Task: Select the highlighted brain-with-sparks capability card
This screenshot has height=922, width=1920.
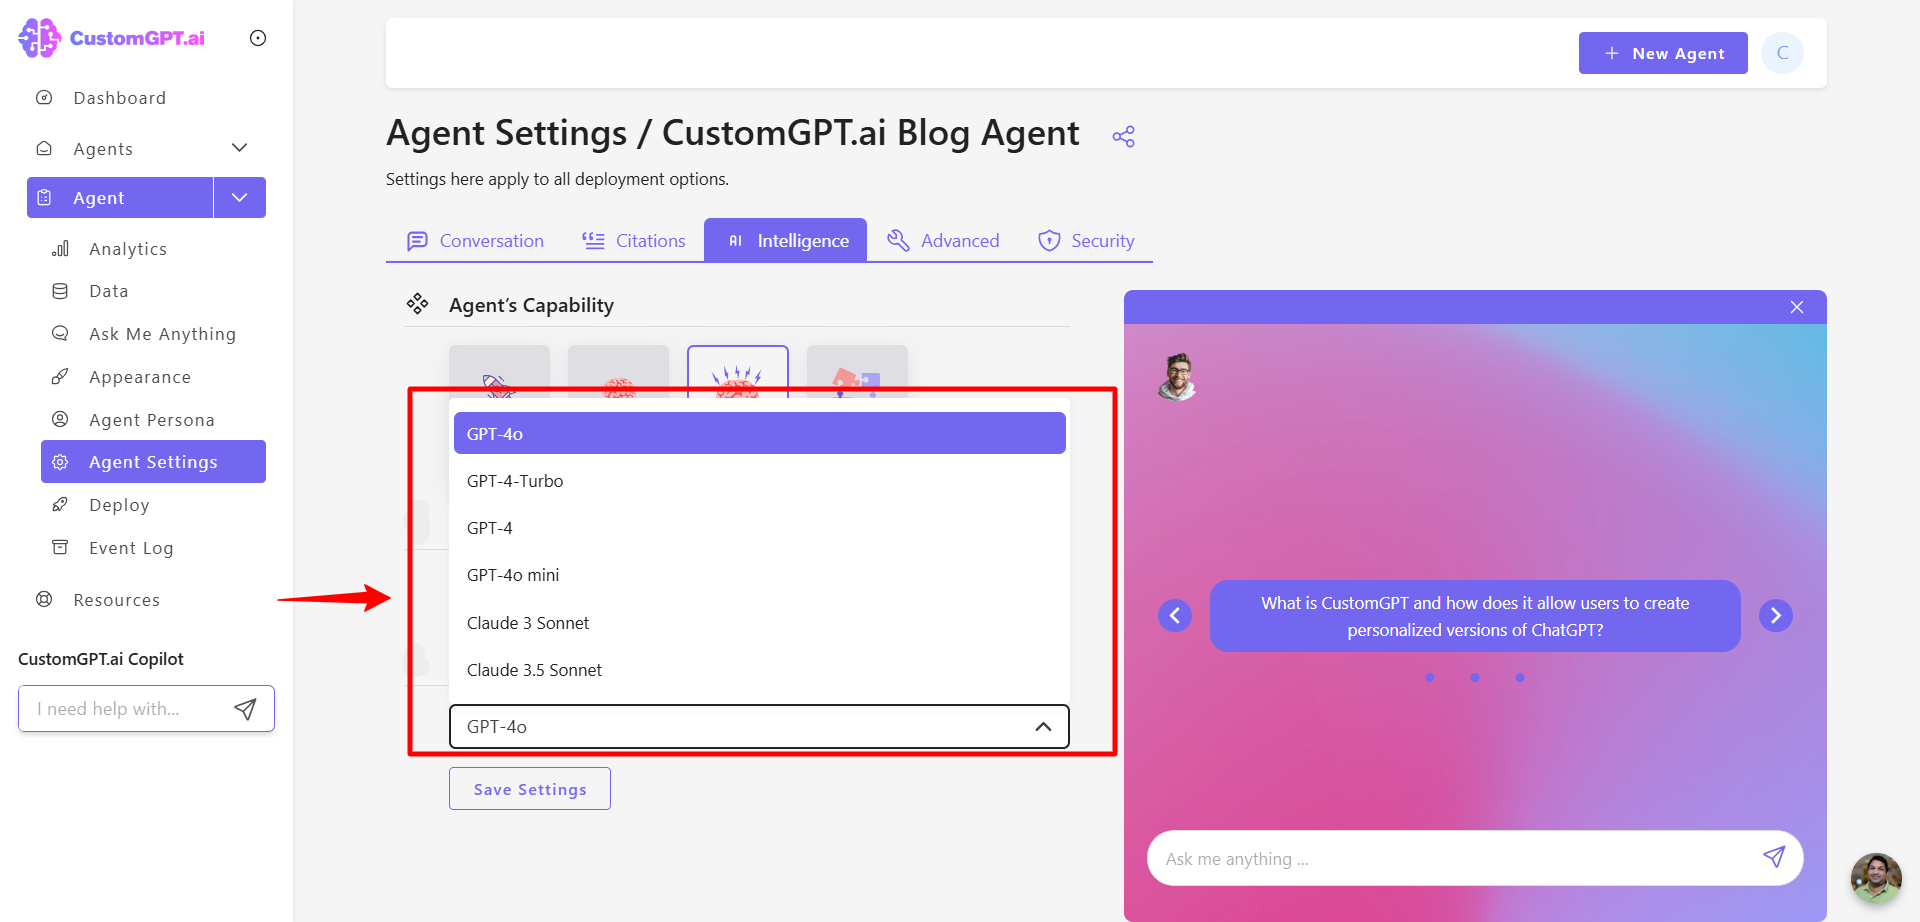Action: pyautogui.click(x=738, y=371)
